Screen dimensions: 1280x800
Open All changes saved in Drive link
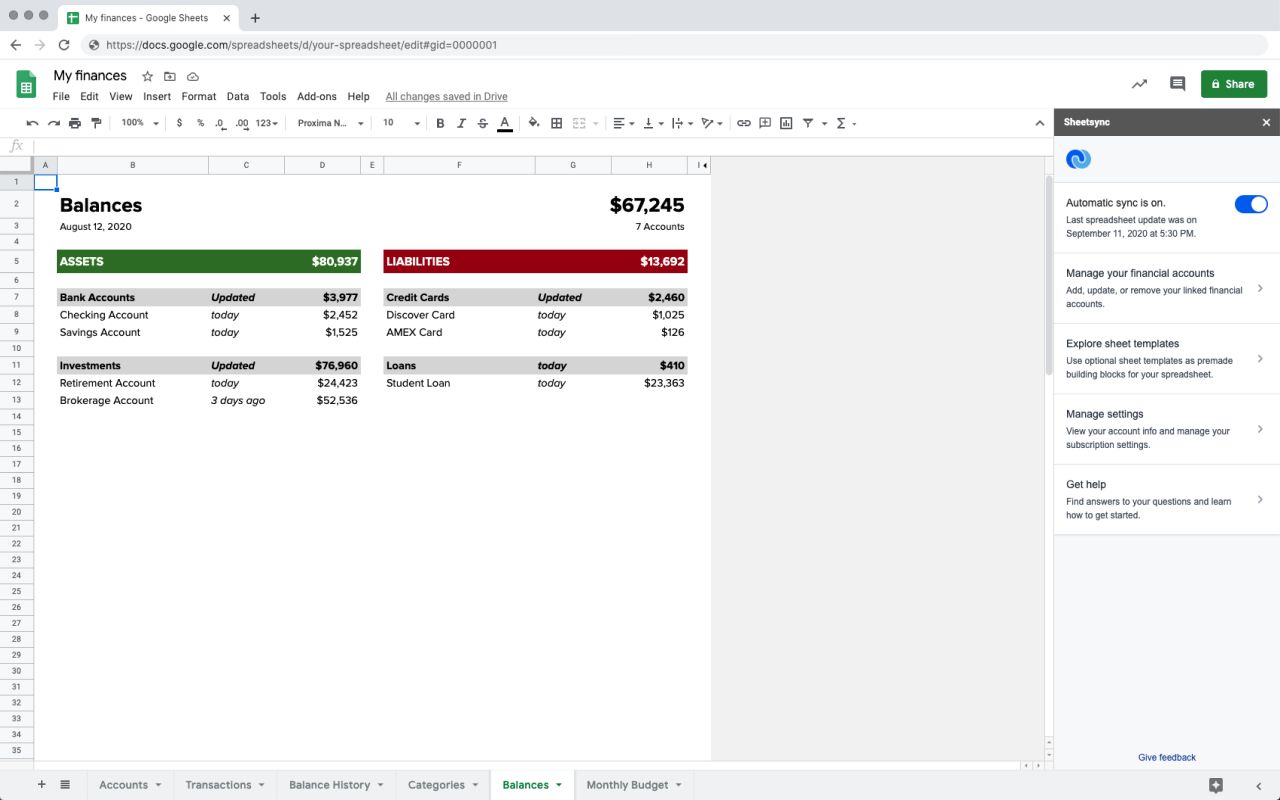coord(446,96)
